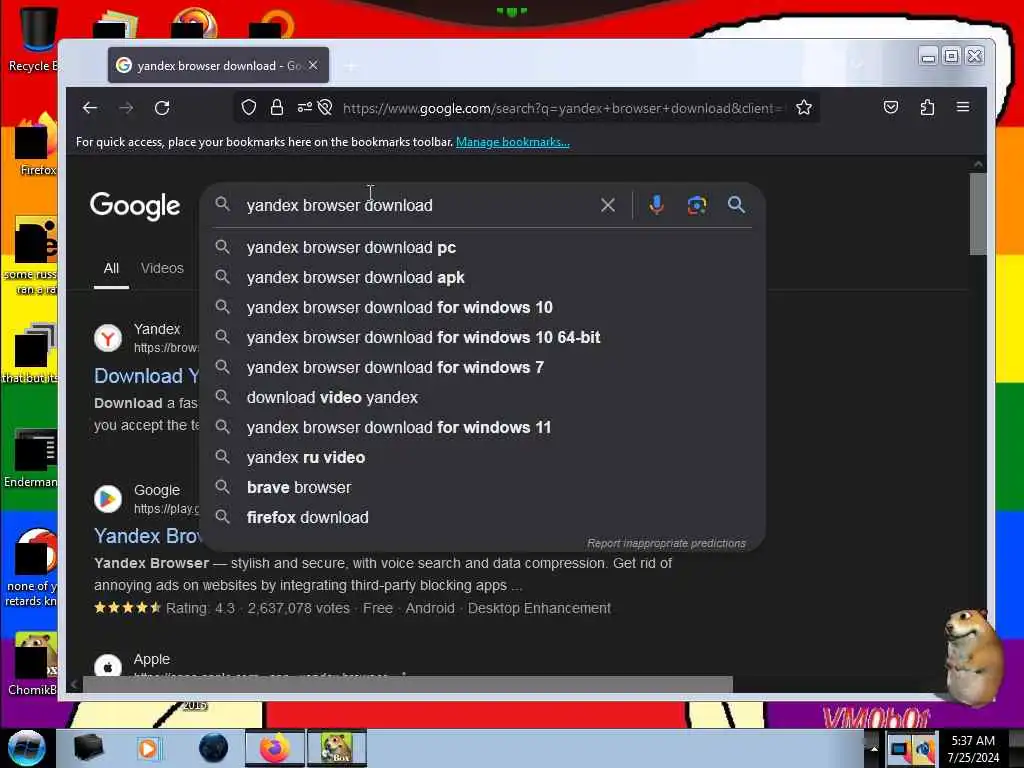Save page to Pocket

[x=891, y=107]
